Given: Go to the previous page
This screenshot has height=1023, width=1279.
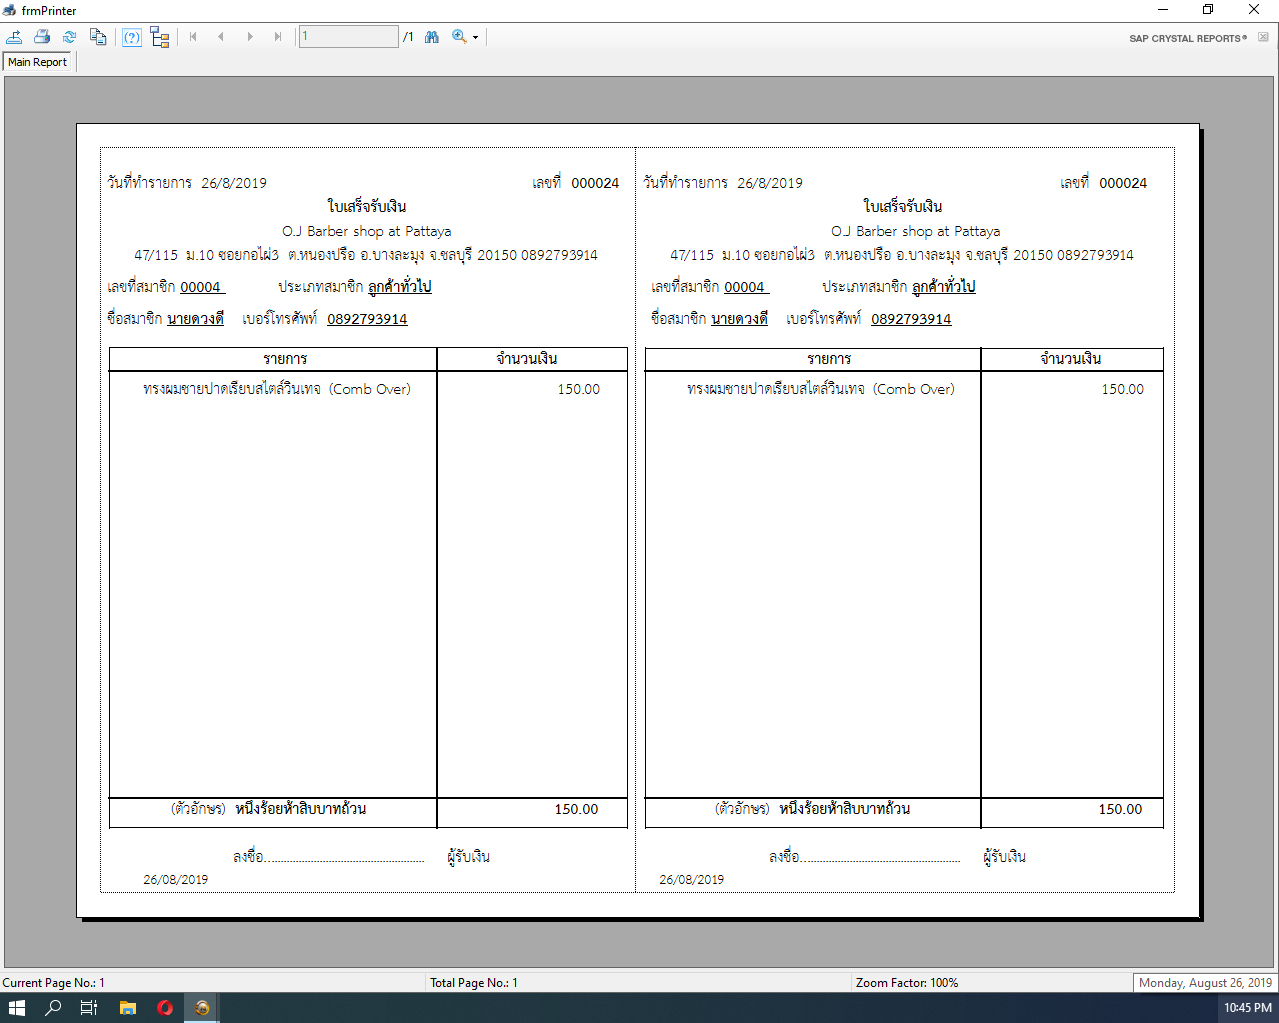Looking at the screenshot, I should [x=221, y=37].
